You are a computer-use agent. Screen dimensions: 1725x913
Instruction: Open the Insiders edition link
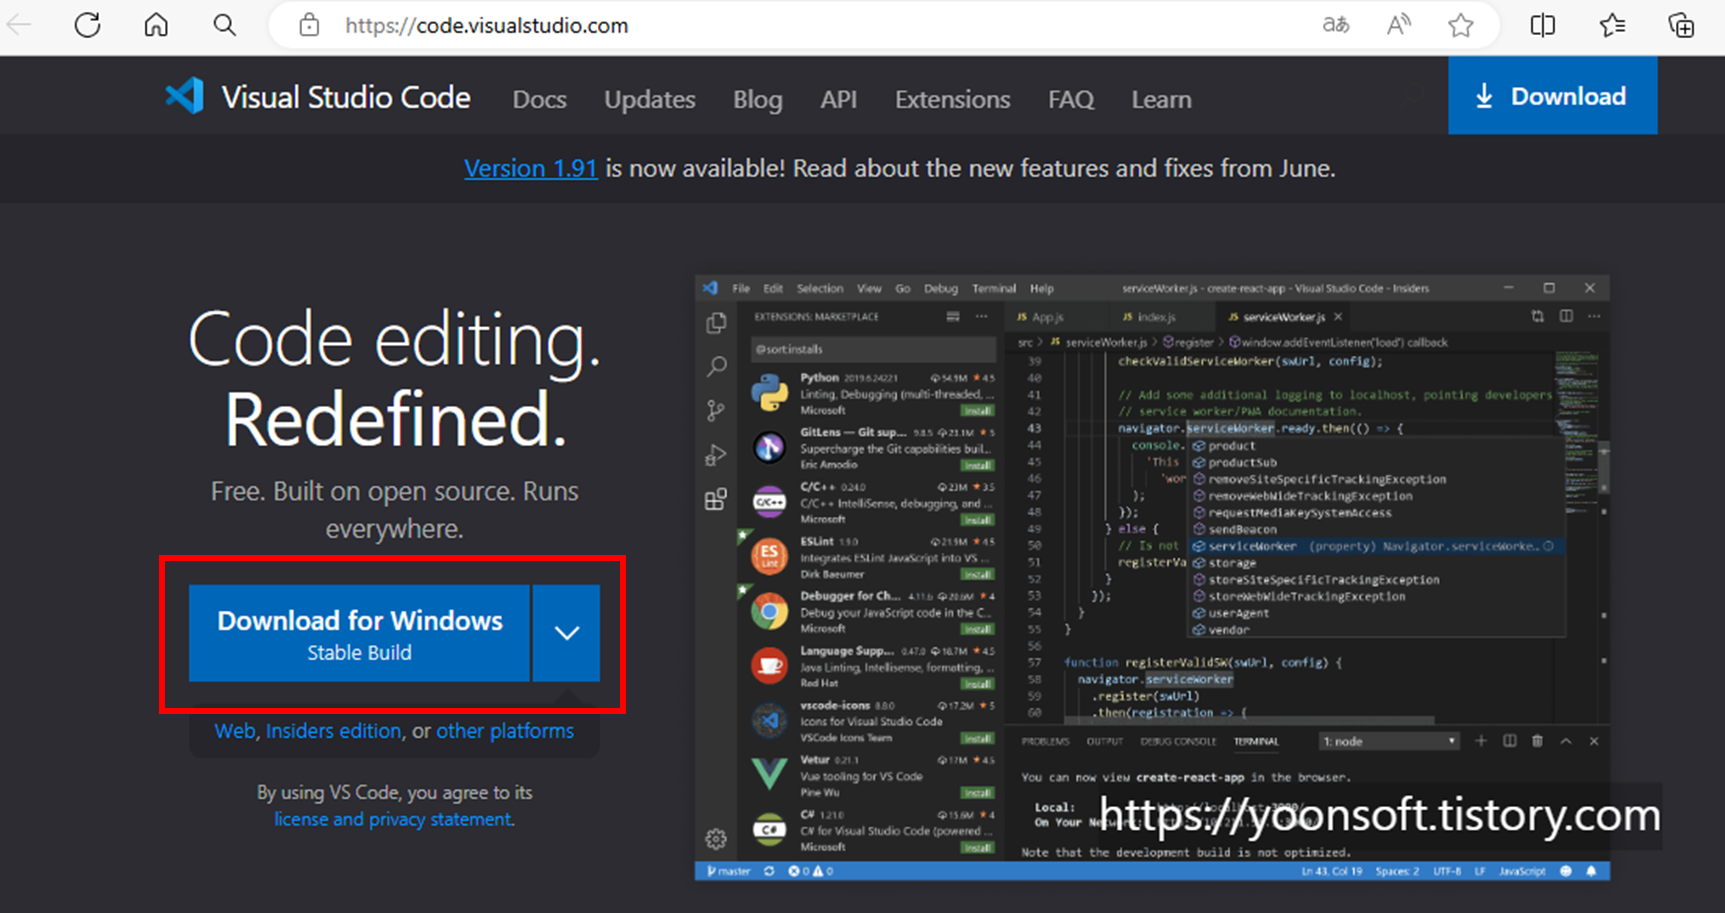334,731
